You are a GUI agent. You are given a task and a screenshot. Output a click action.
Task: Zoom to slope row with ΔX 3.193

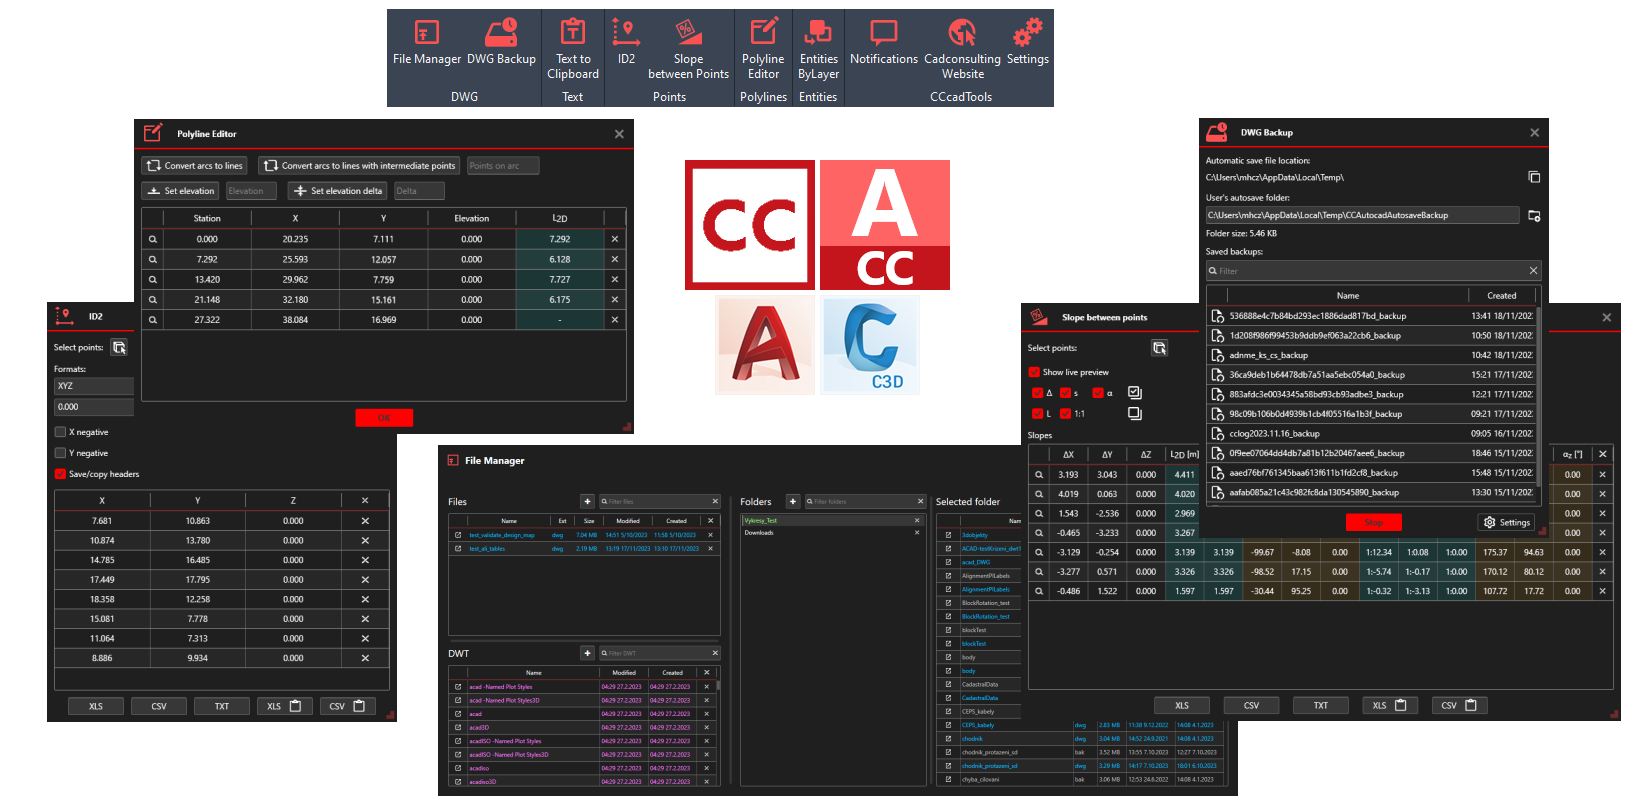tap(1040, 475)
